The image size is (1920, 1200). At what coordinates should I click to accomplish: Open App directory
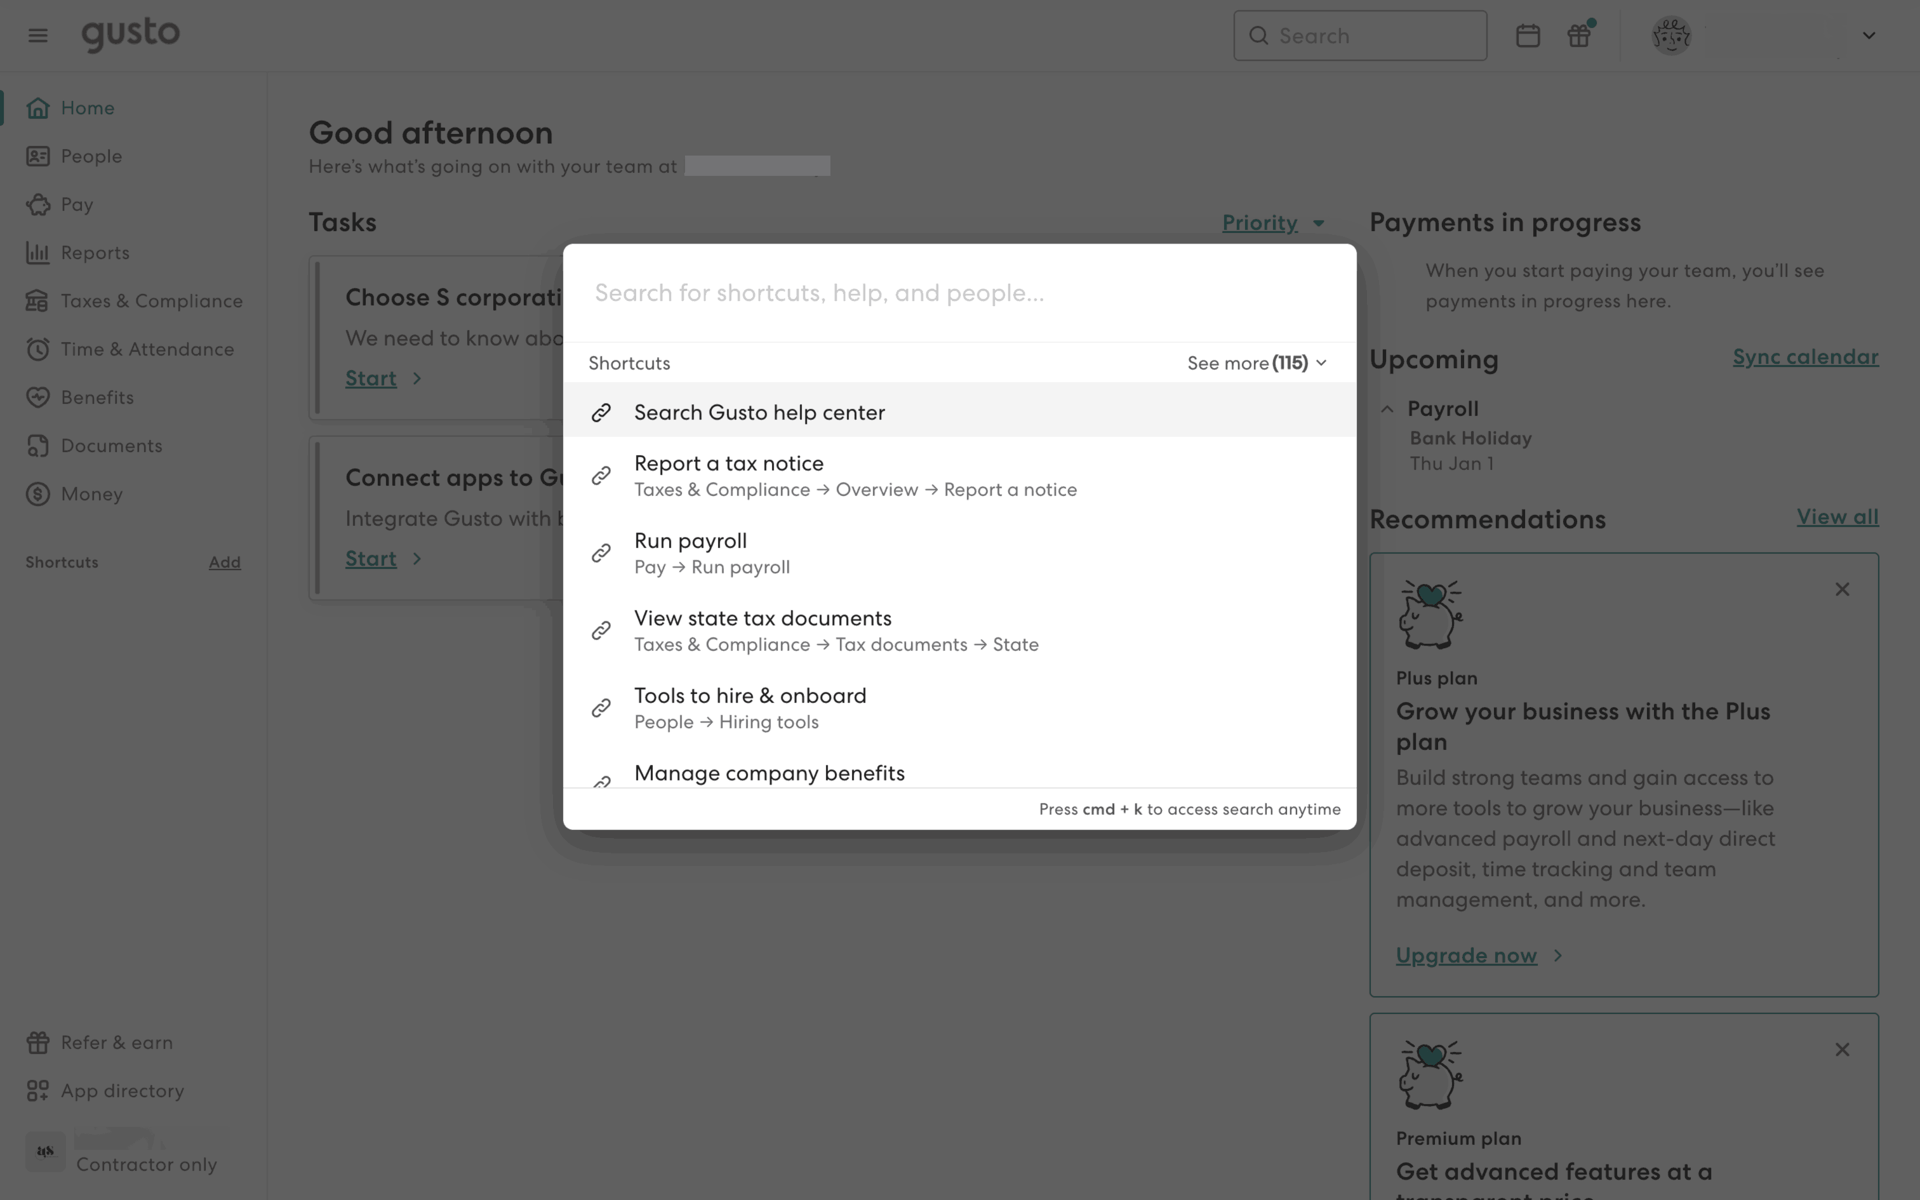(x=122, y=1091)
